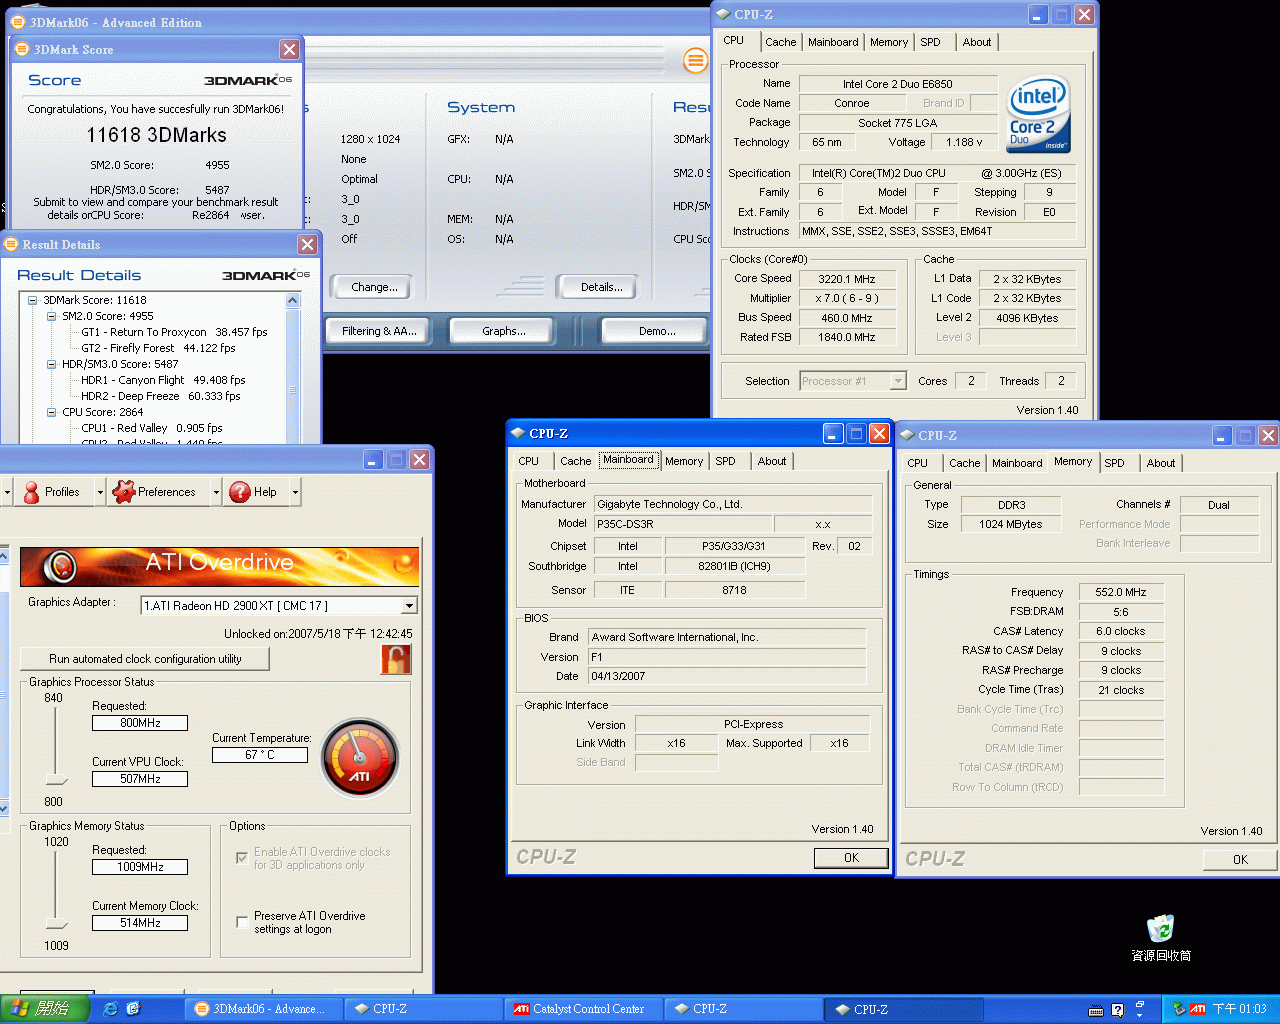The image size is (1280, 1024).
Task: Click the Current Temperature 67 °C field
Action: [x=260, y=755]
